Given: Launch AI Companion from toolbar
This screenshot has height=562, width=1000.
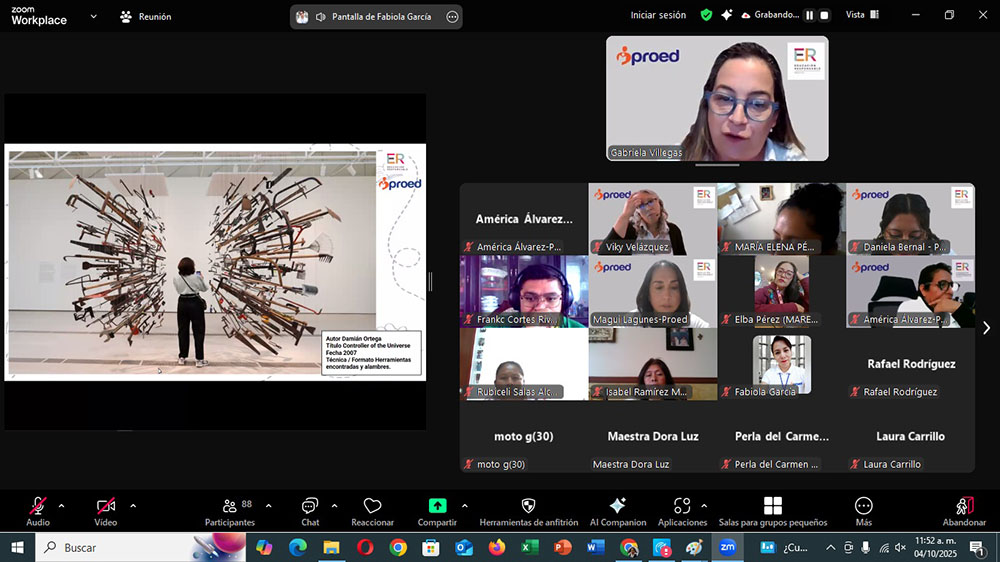Looking at the screenshot, I should click(617, 512).
